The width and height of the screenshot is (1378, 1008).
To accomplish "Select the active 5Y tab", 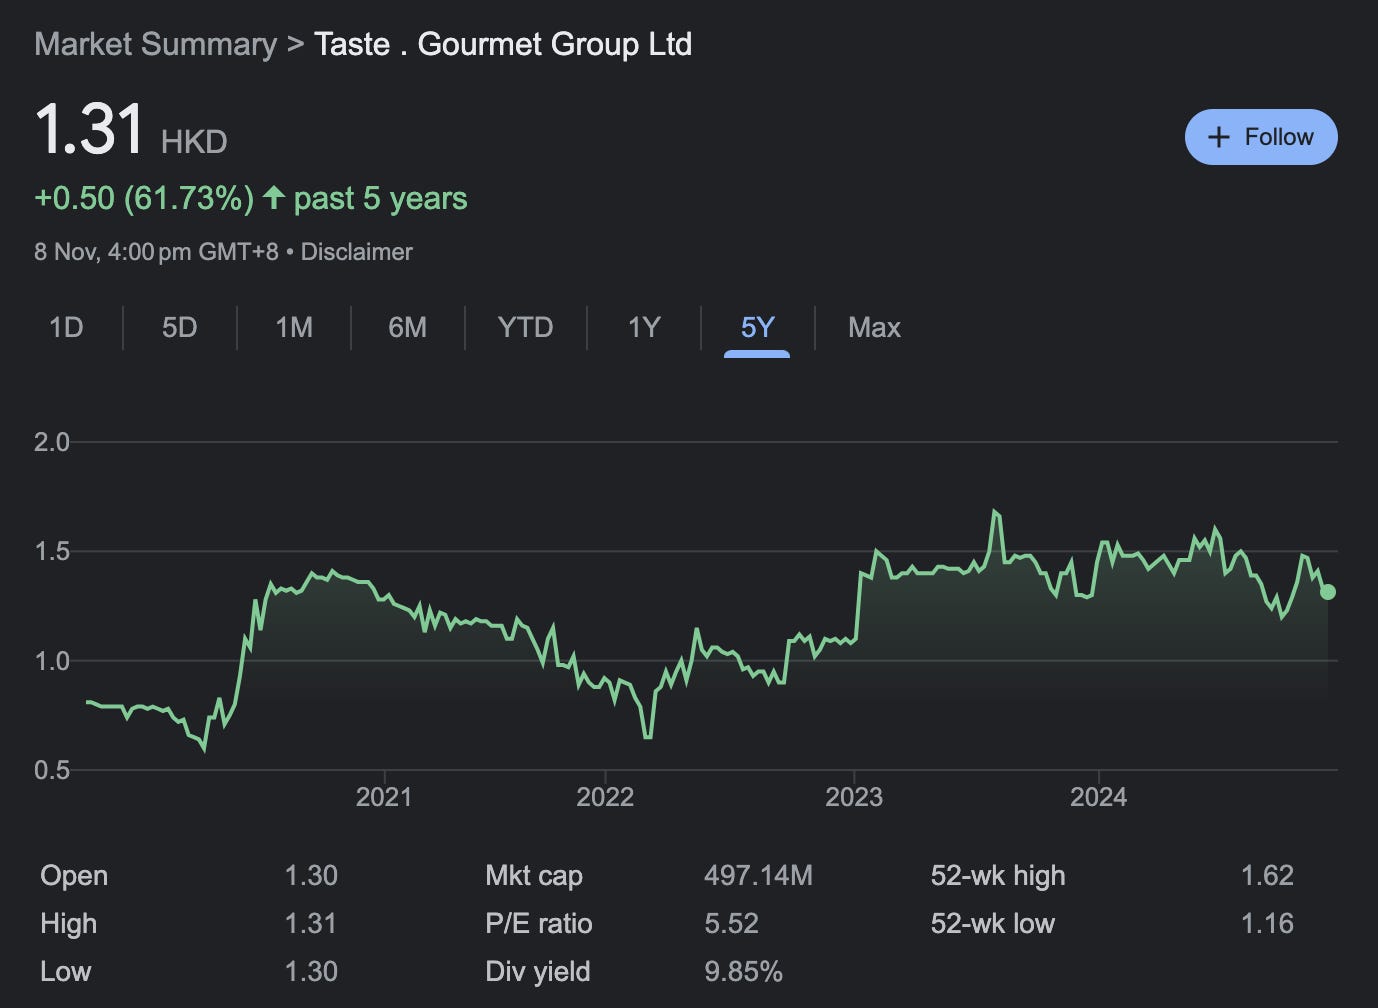I will (x=757, y=327).
